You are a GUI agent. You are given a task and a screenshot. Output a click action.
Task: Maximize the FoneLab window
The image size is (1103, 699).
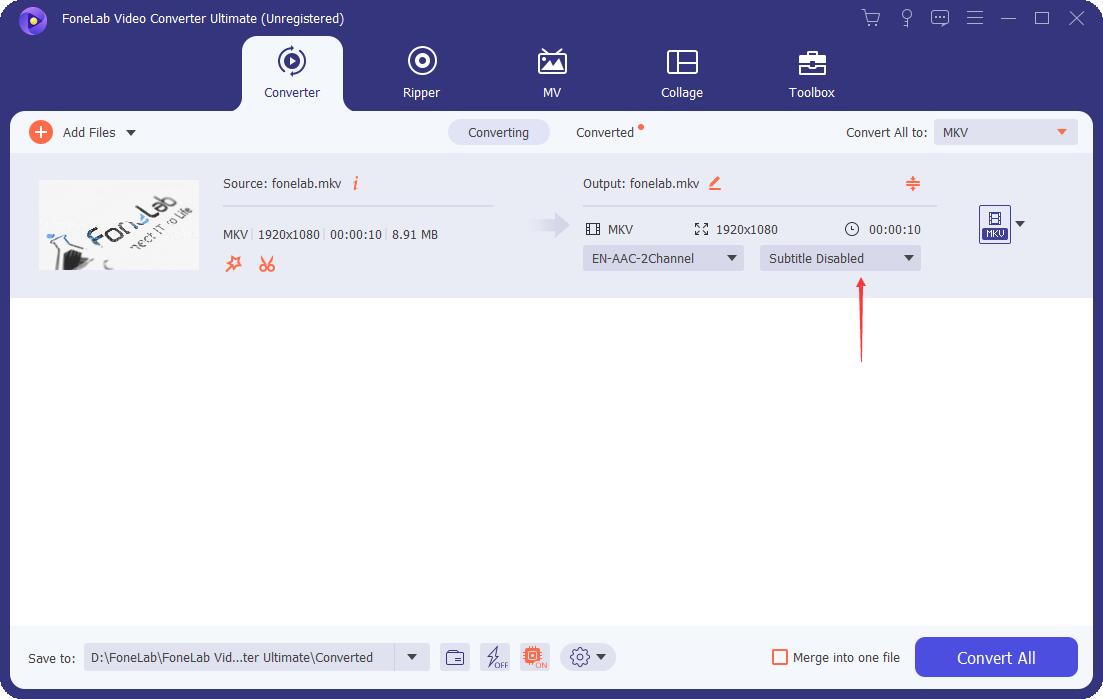point(1042,18)
